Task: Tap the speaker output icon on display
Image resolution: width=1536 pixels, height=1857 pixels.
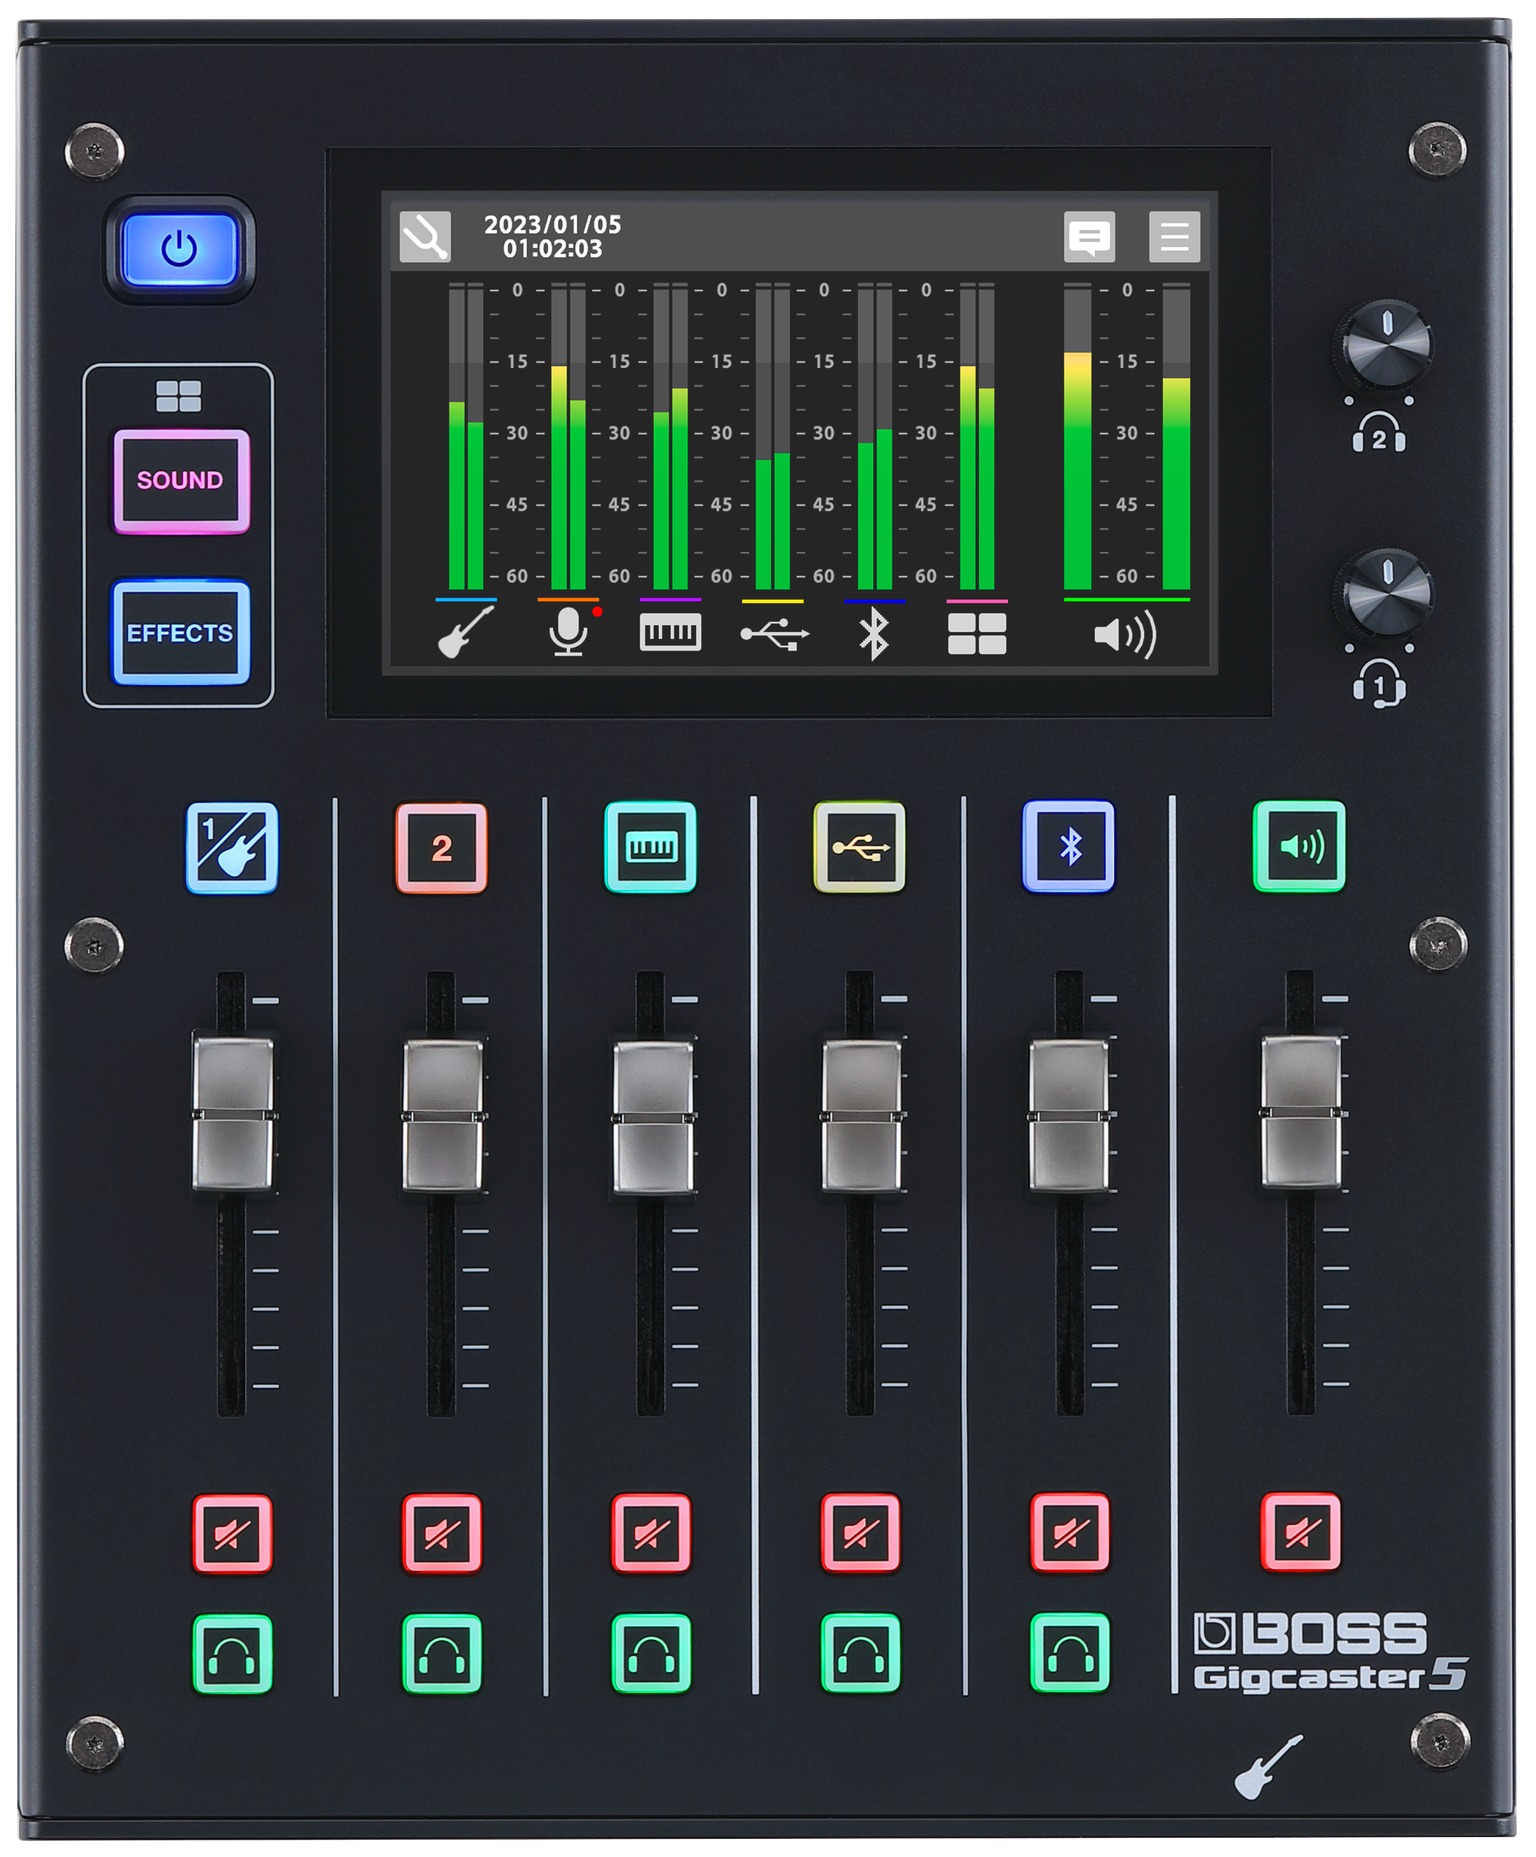Action: click(x=1125, y=634)
